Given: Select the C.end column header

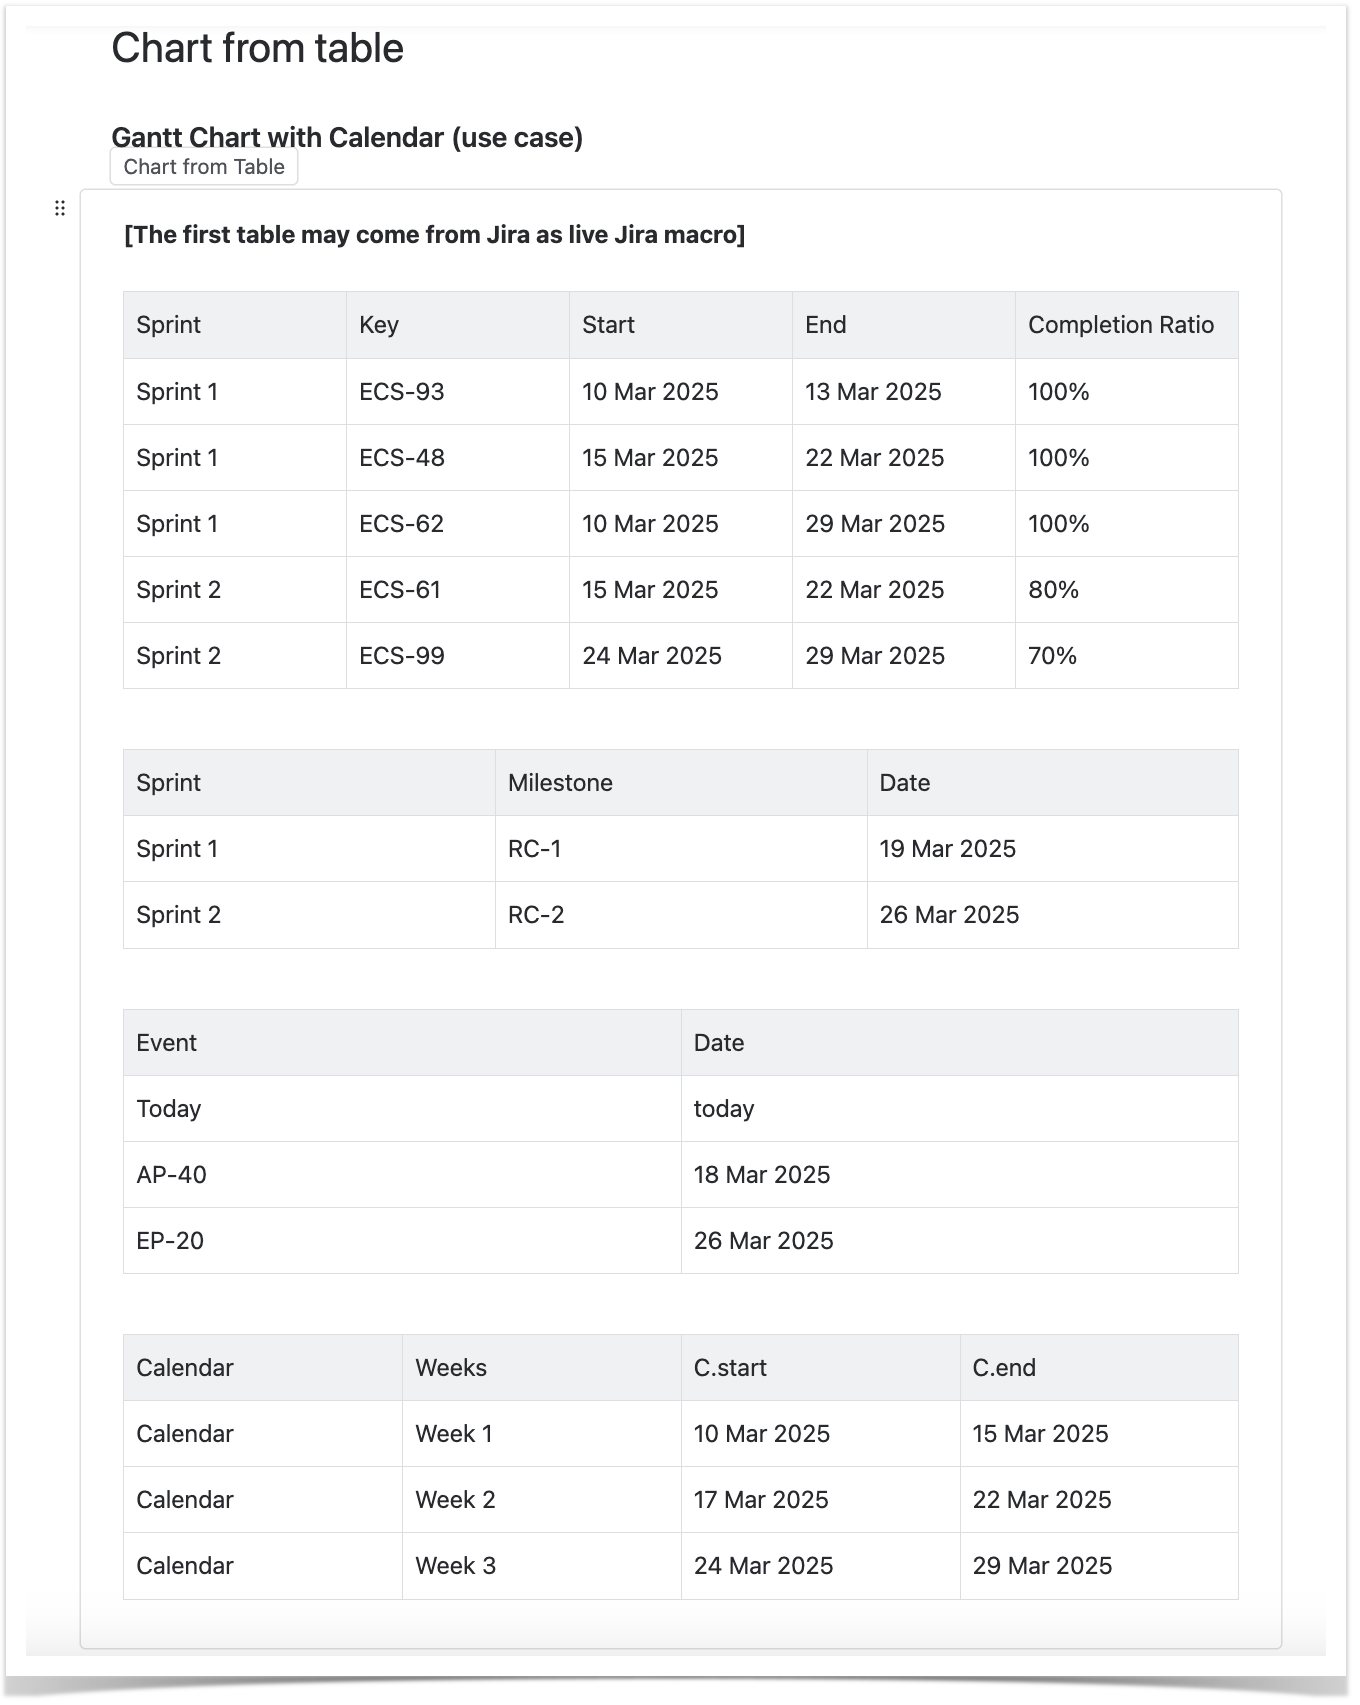Looking at the screenshot, I should 1004,1368.
